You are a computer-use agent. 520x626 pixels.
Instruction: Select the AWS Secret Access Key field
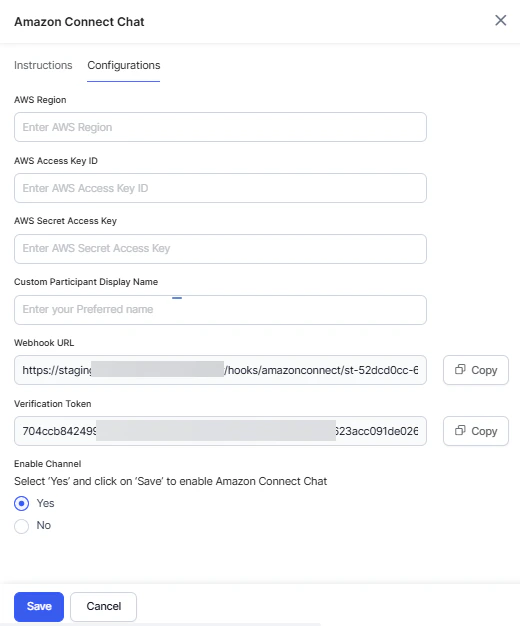tap(220, 249)
